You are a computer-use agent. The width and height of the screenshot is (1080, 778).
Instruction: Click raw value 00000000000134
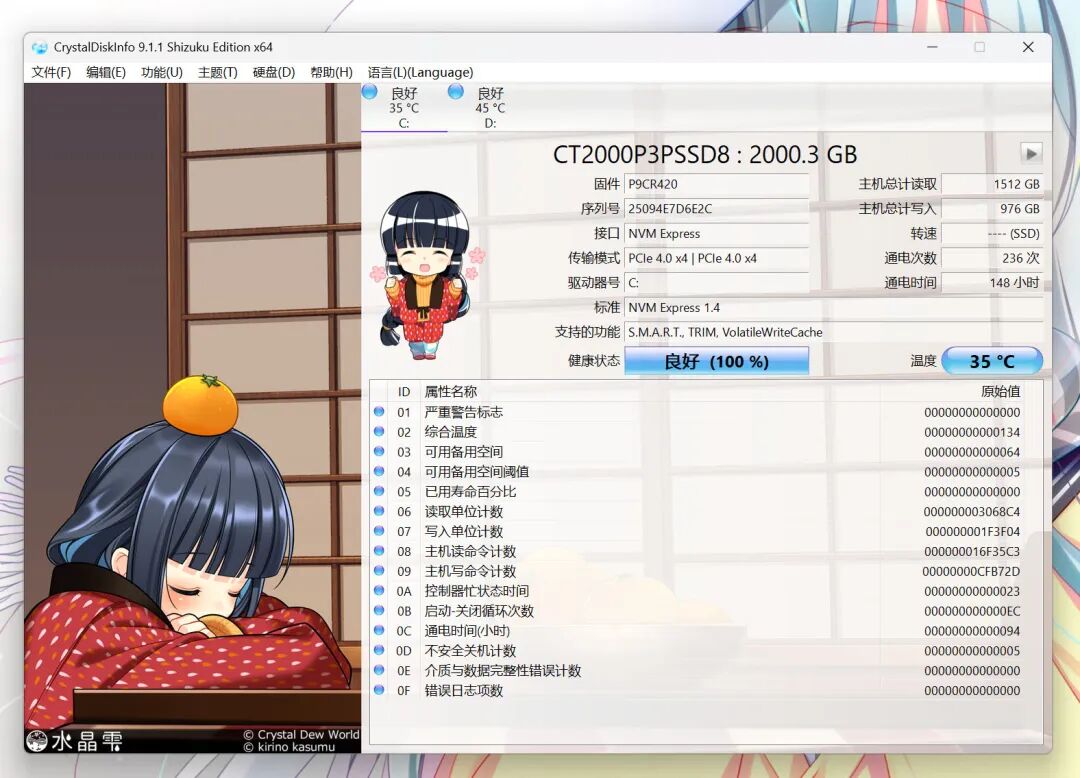pos(972,432)
